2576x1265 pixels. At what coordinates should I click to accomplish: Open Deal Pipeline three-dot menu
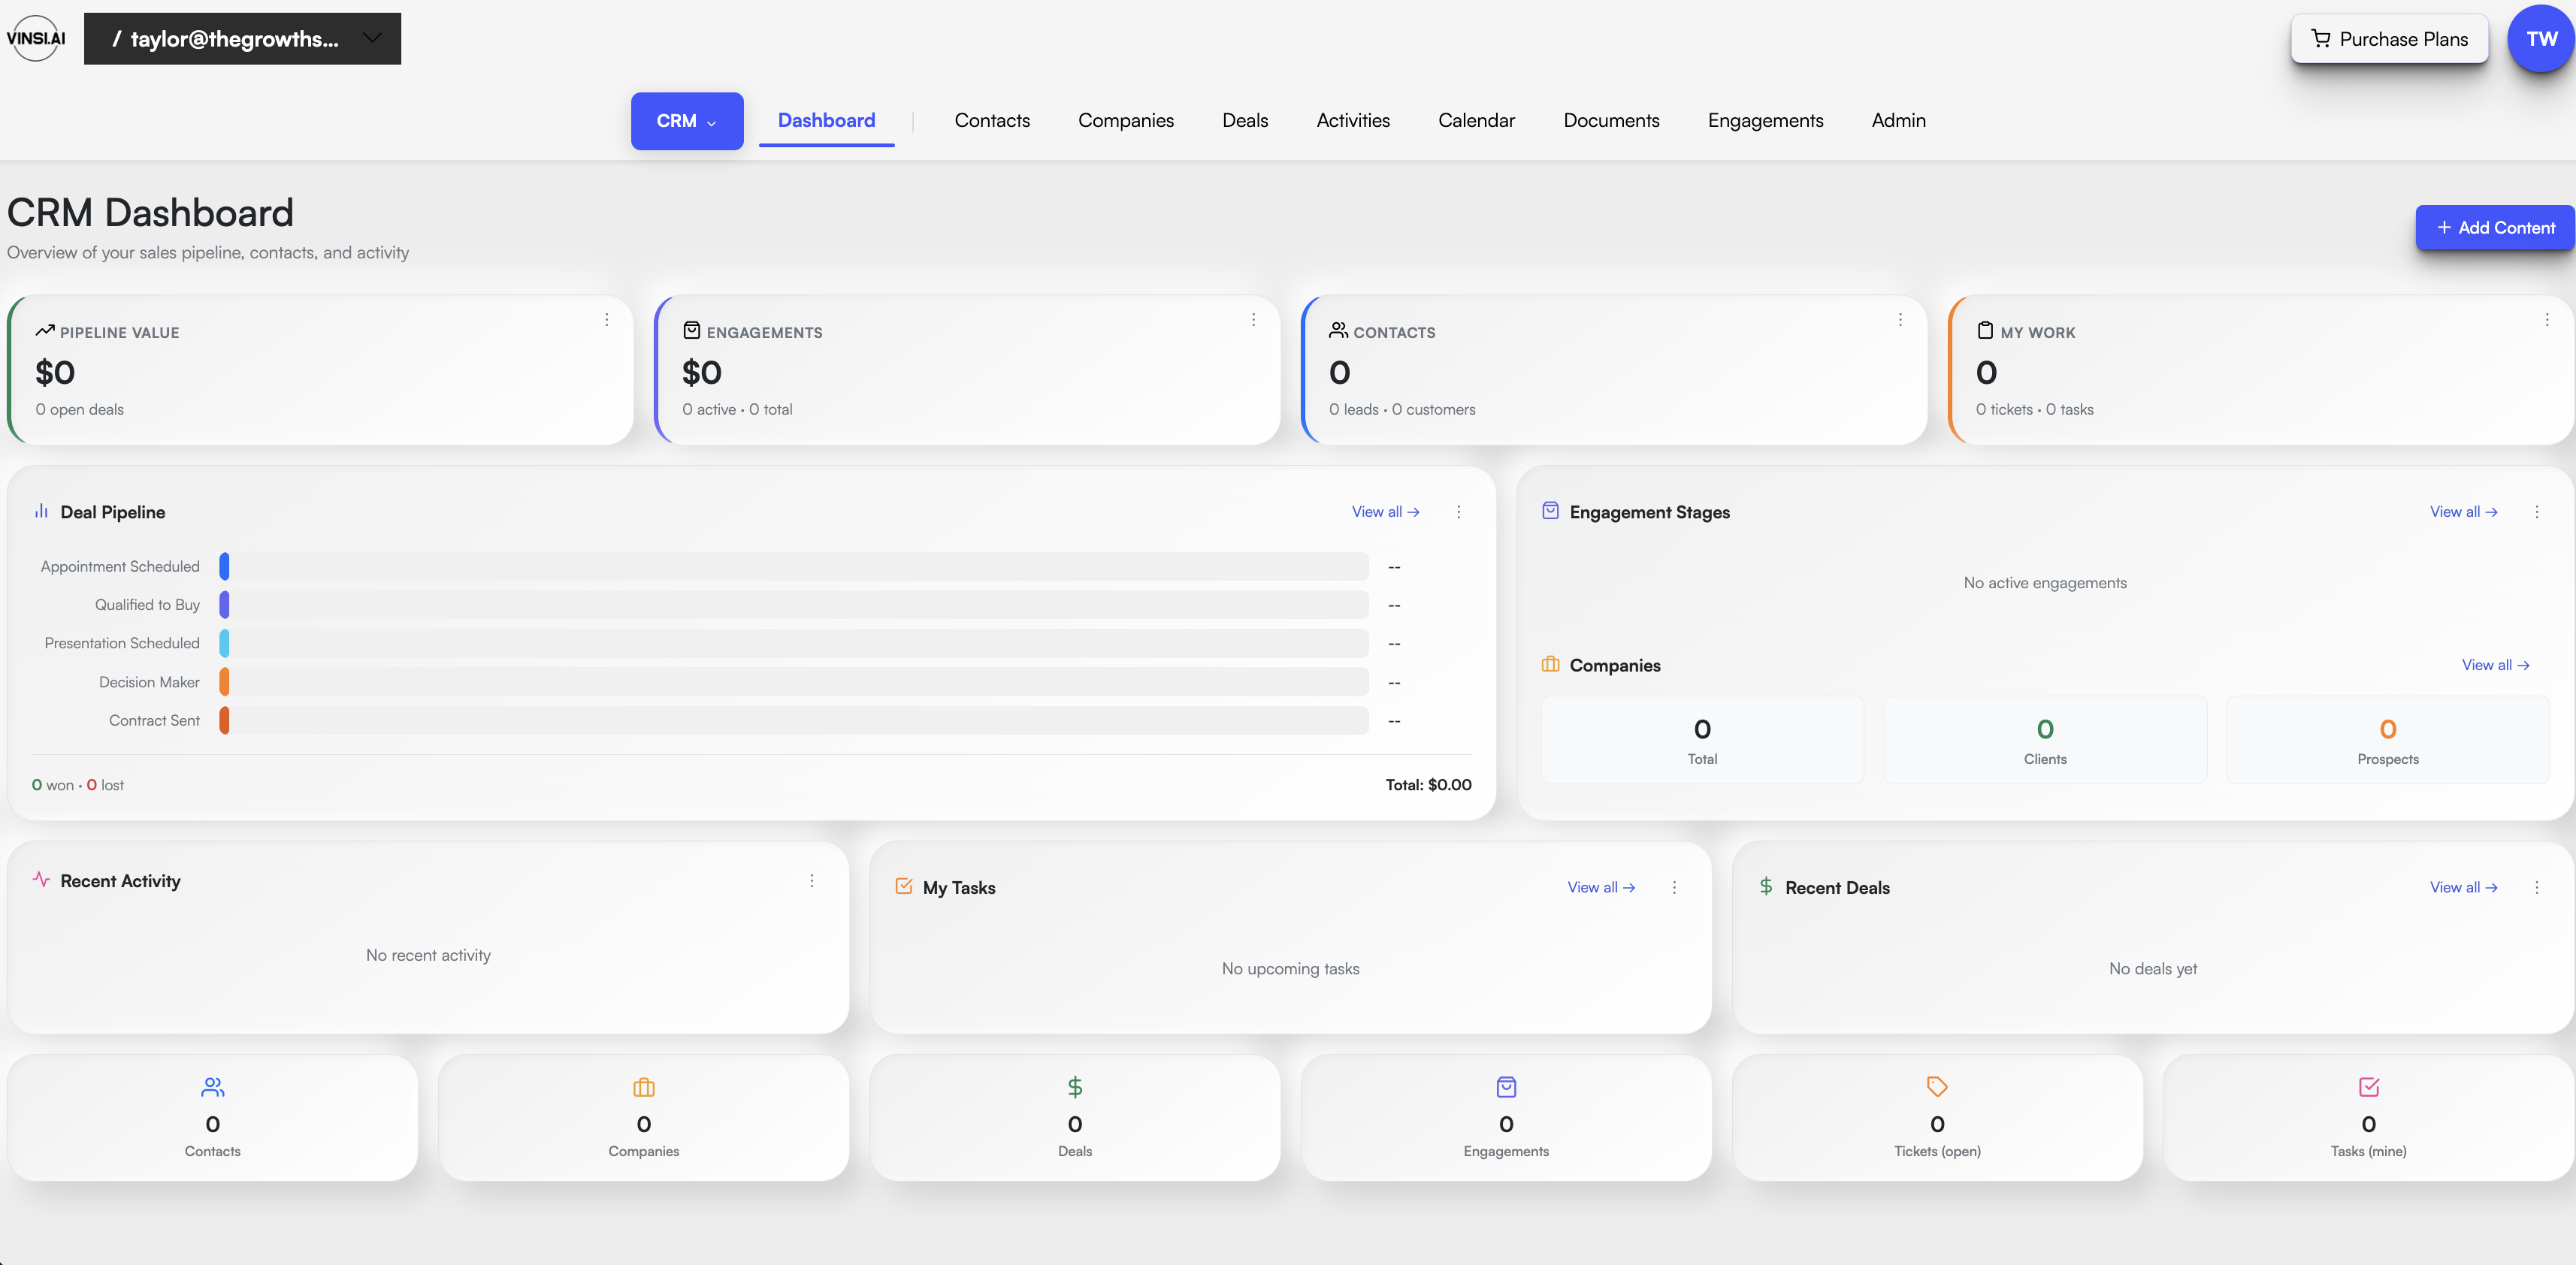pos(1459,512)
